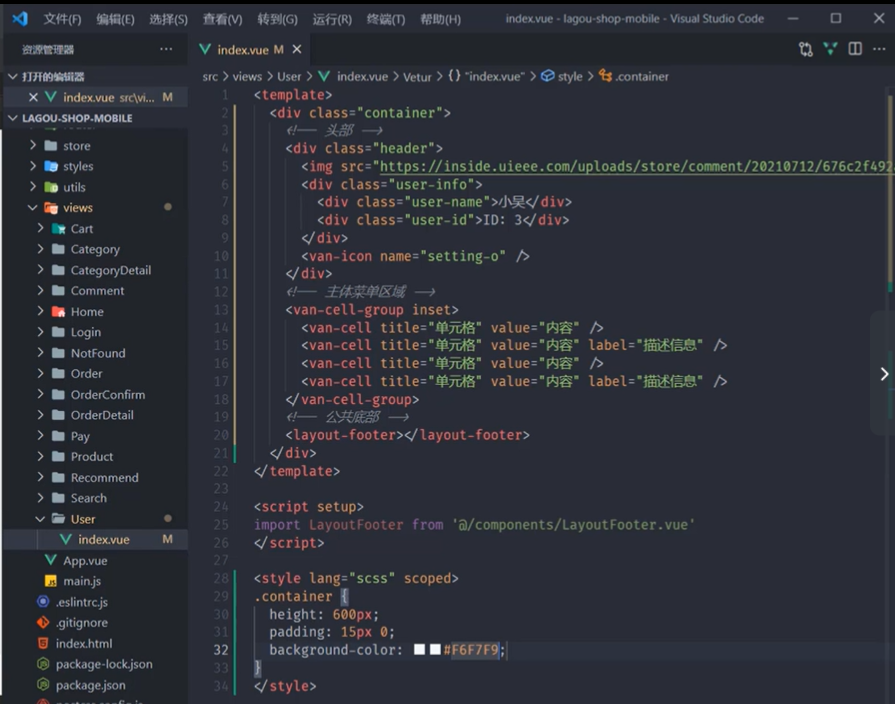
Task: Click the VS Code logo icon
Action: tap(20, 19)
